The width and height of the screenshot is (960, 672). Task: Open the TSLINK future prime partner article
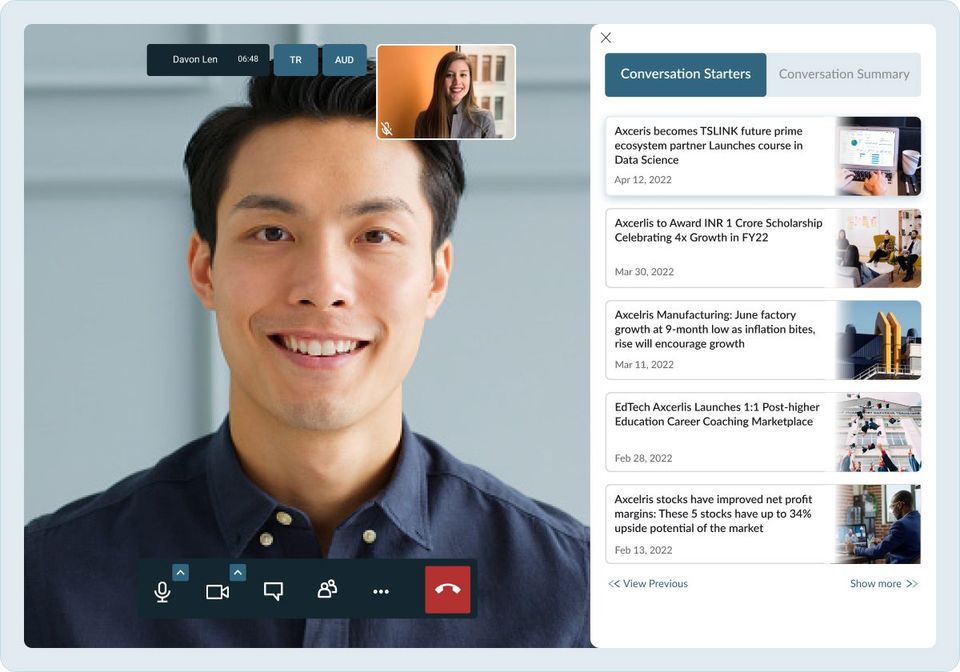pos(763,156)
